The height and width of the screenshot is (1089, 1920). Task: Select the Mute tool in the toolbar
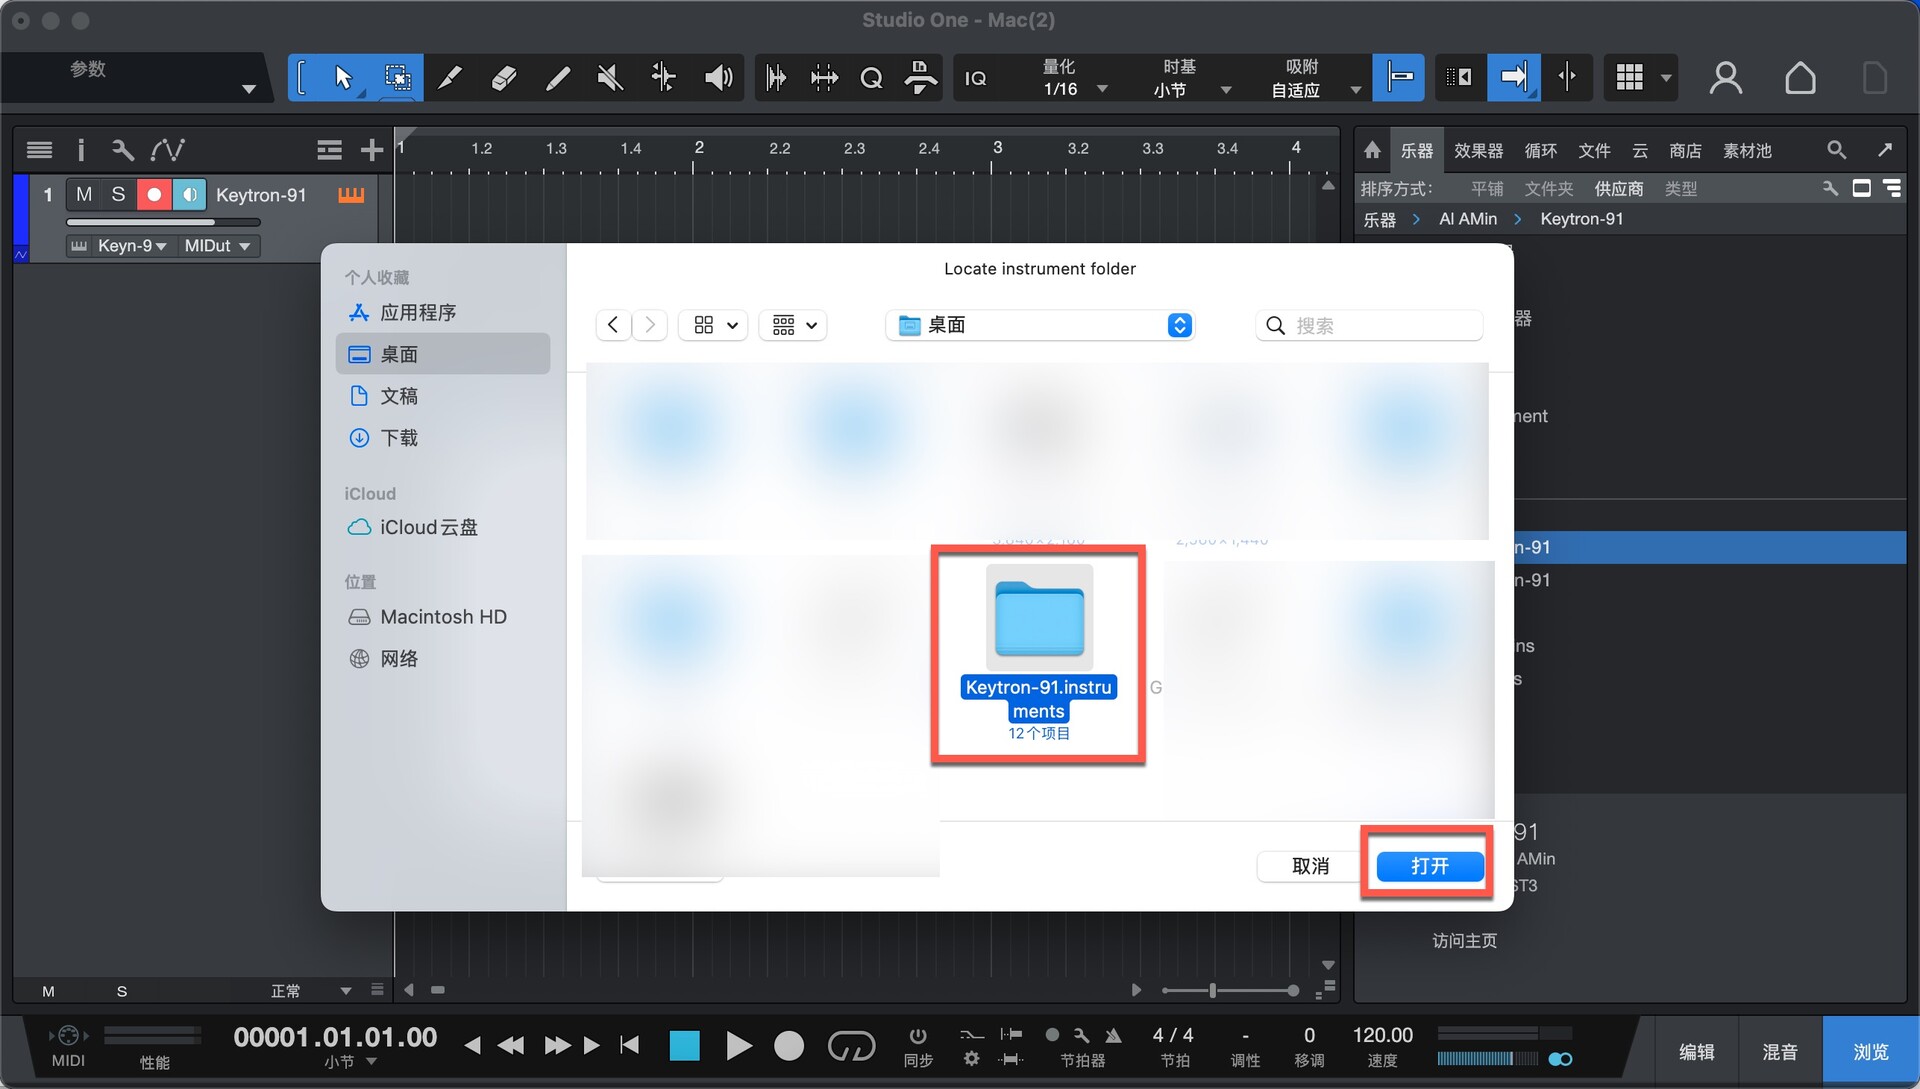pyautogui.click(x=610, y=77)
